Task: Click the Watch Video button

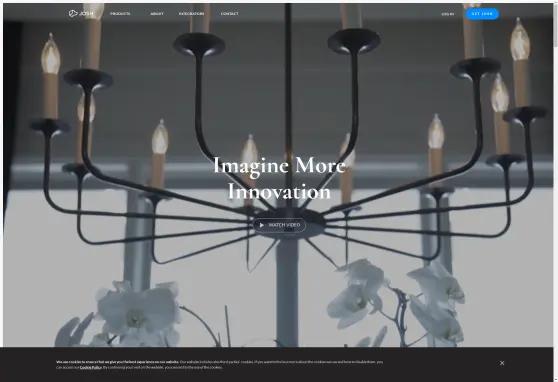Action: pos(279,225)
